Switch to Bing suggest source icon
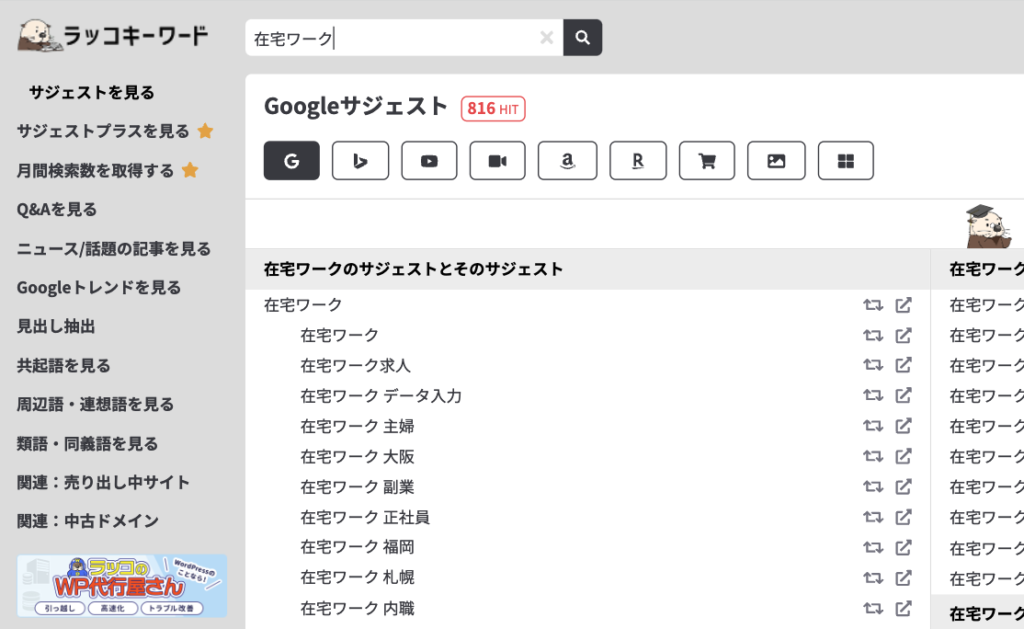Image resolution: width=1024 pixels, height=629 pixels. (x=360, y=161)
